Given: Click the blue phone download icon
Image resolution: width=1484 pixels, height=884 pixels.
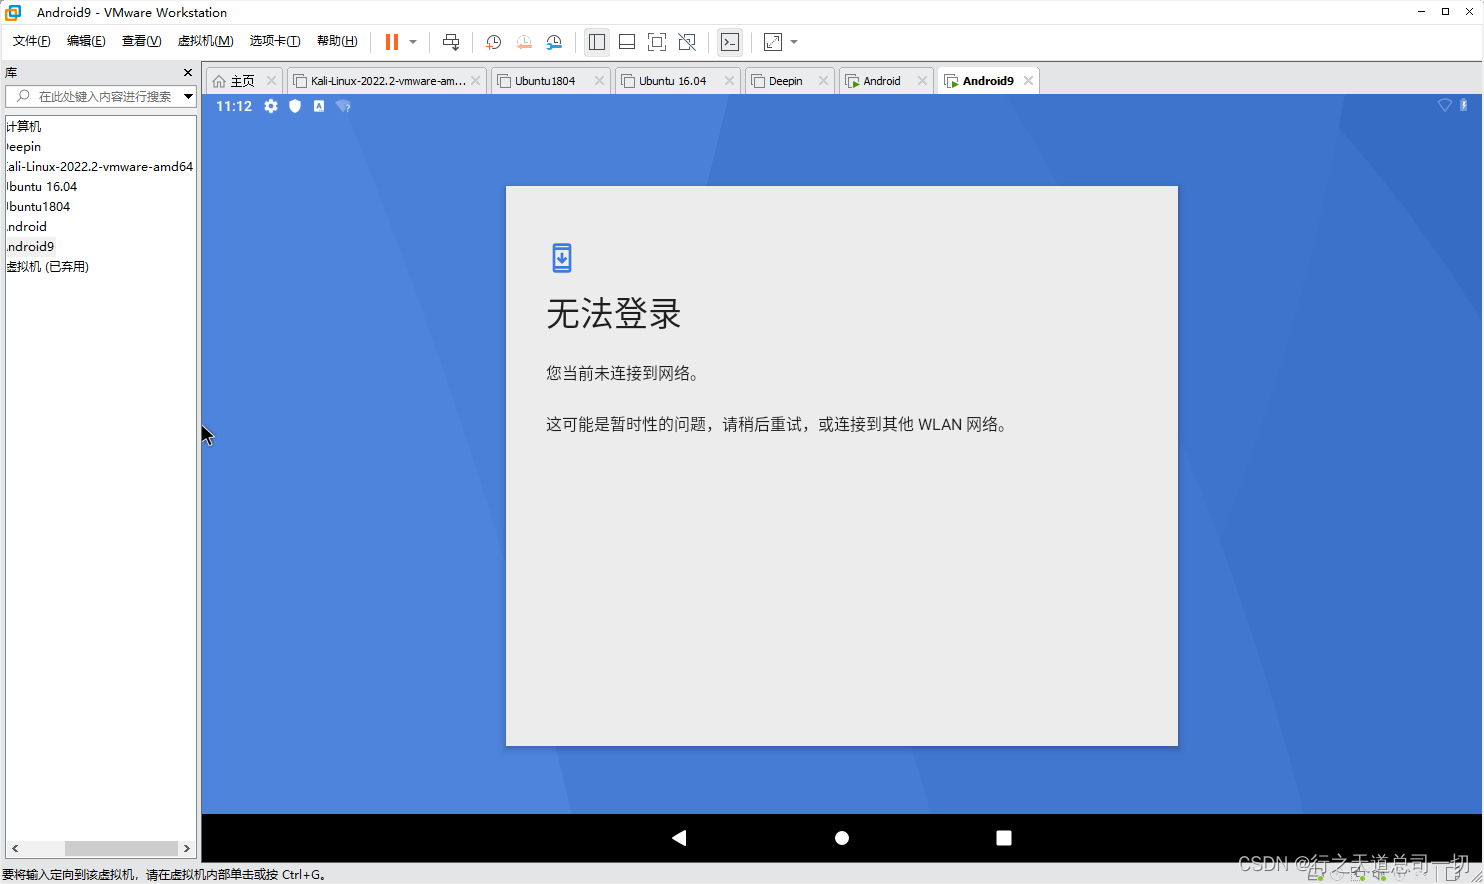Looking at the screenshot, I should pos(562,258).
